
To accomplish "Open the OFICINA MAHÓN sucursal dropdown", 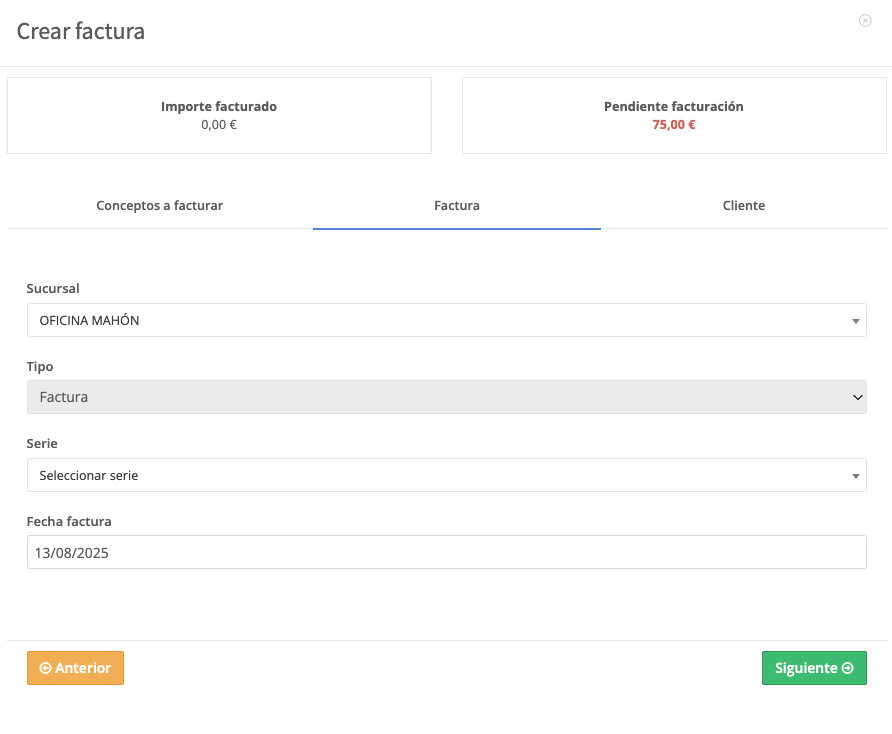I will click(447, 320).
